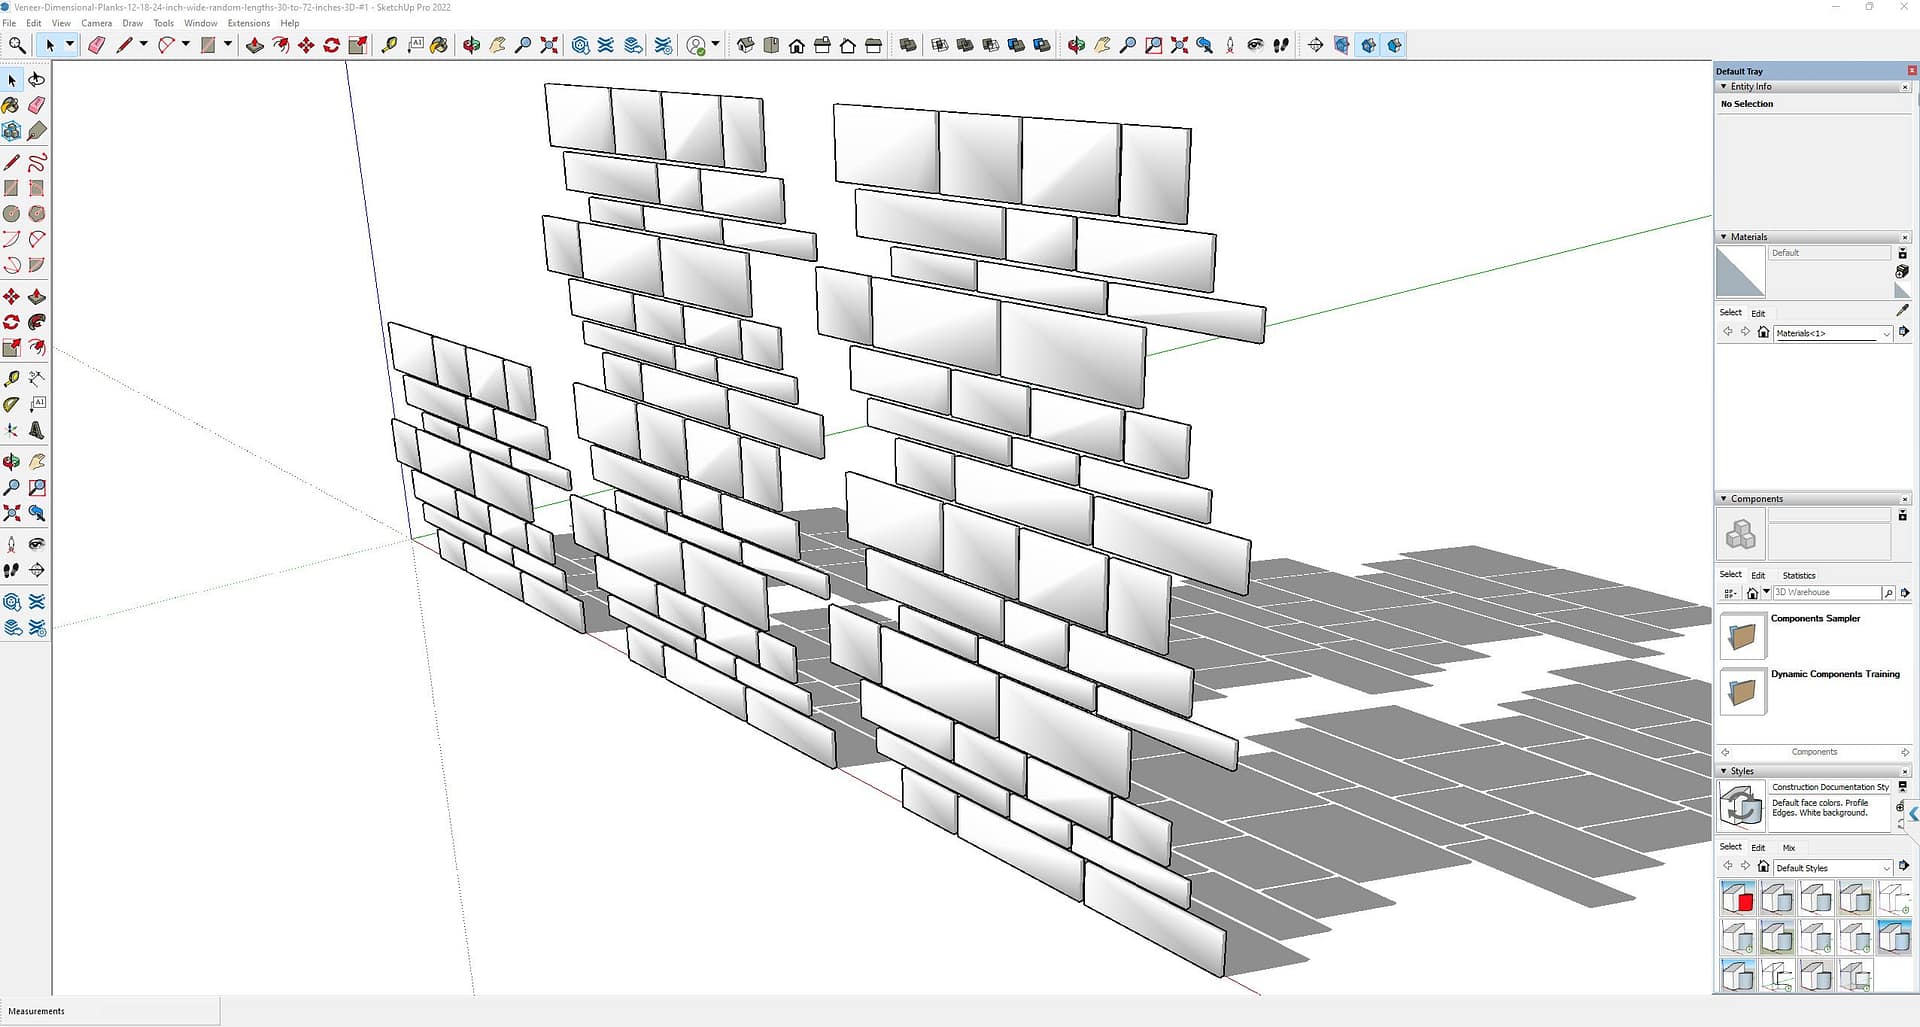Viewport: 1920px width, 1027px height.
Task: Collapse the Entity Info panel
Action: click(x=1723, y=87)
